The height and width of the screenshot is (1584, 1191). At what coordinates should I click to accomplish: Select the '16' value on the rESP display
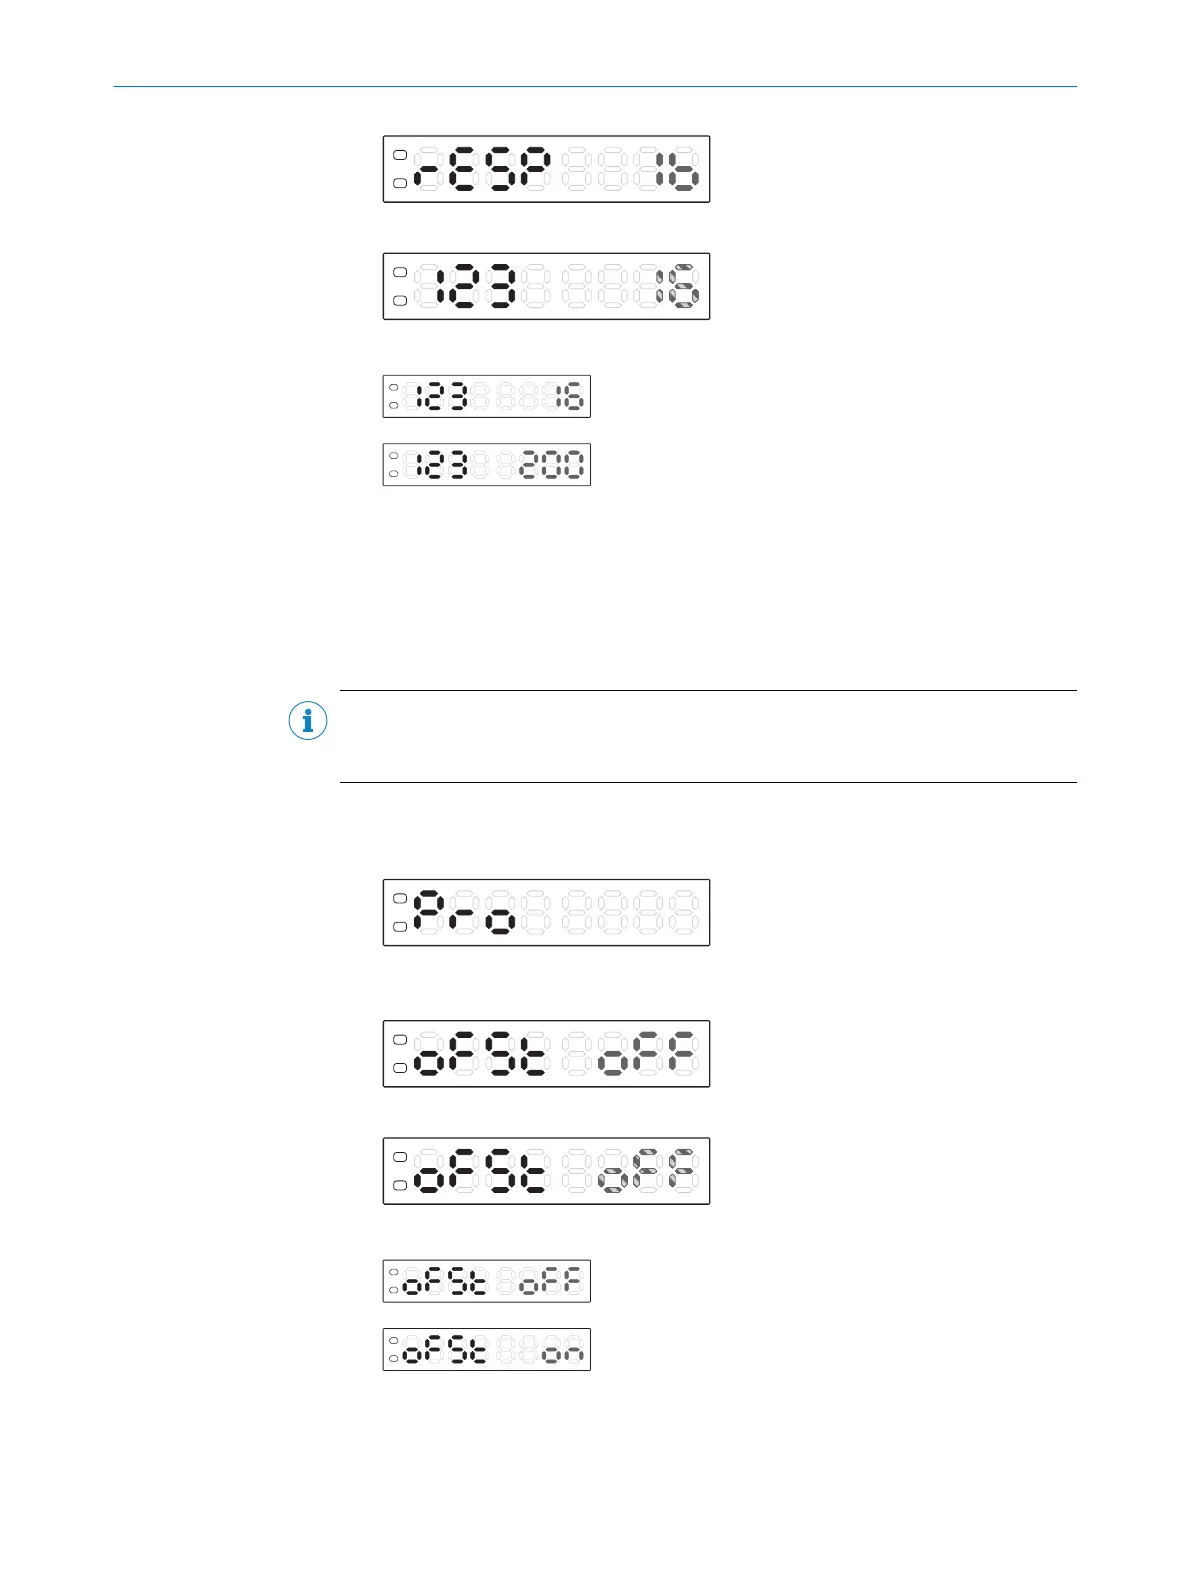tap(676, 169)
